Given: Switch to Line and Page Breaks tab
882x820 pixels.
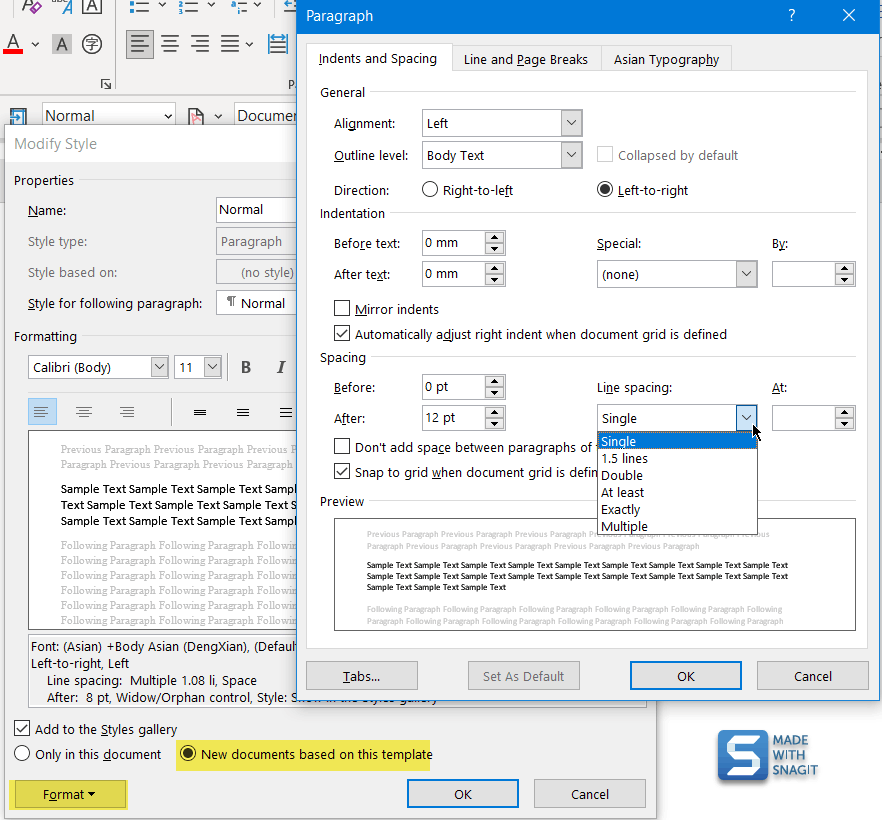Looking at the screenshot, I should click(x=525, y=59).
